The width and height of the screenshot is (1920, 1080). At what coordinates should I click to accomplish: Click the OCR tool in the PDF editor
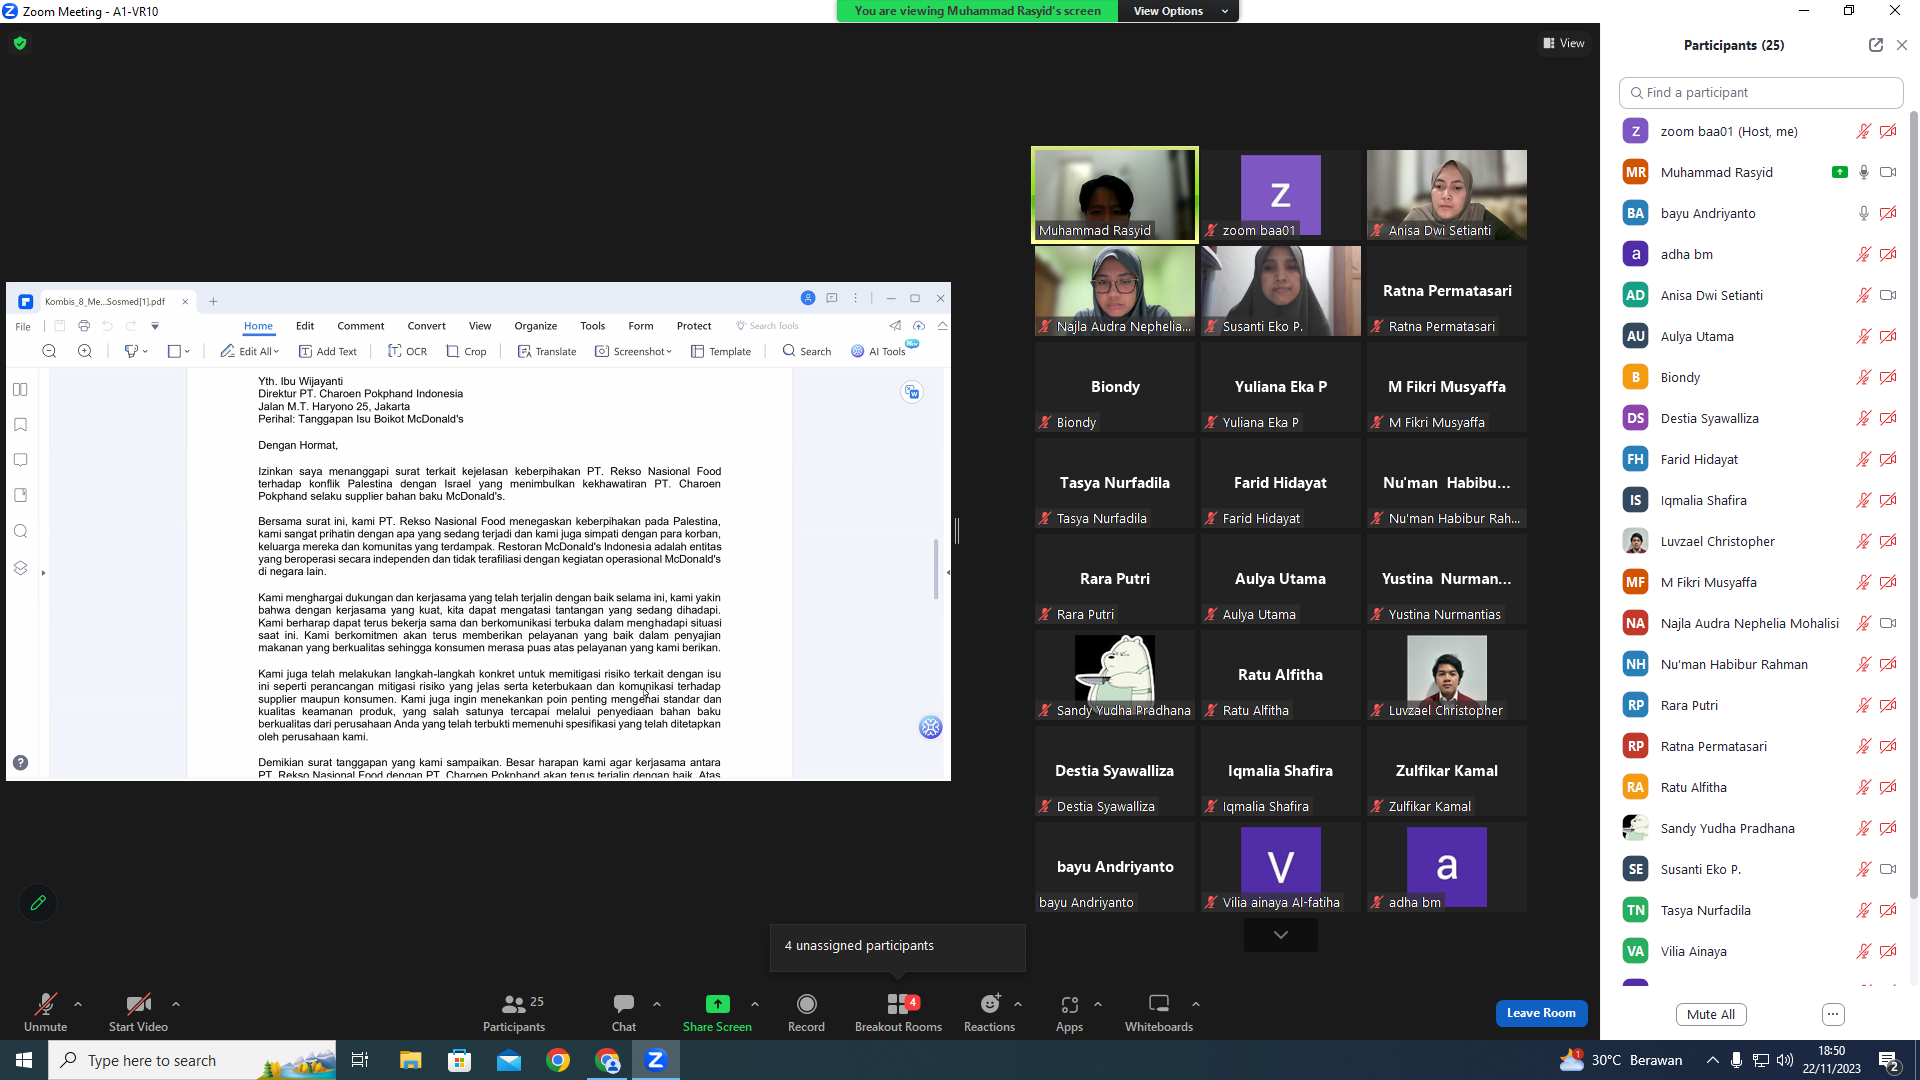point(408,351)
